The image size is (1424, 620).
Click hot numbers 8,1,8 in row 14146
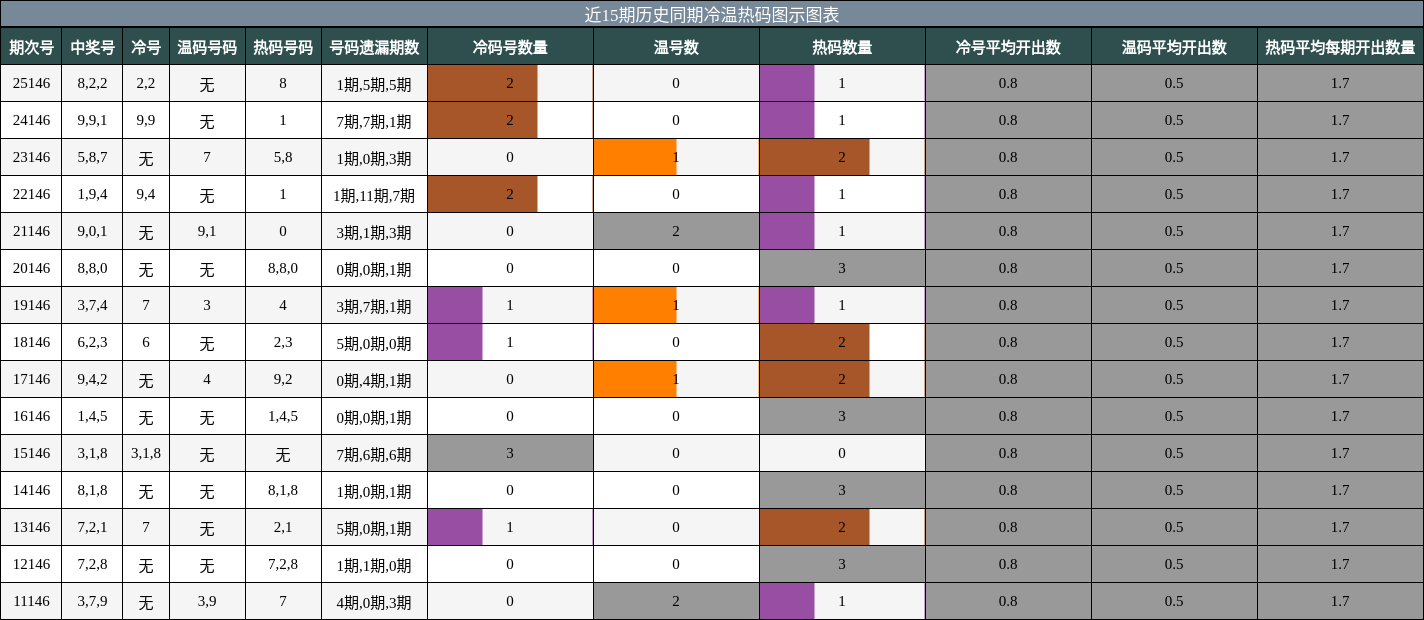283,490
